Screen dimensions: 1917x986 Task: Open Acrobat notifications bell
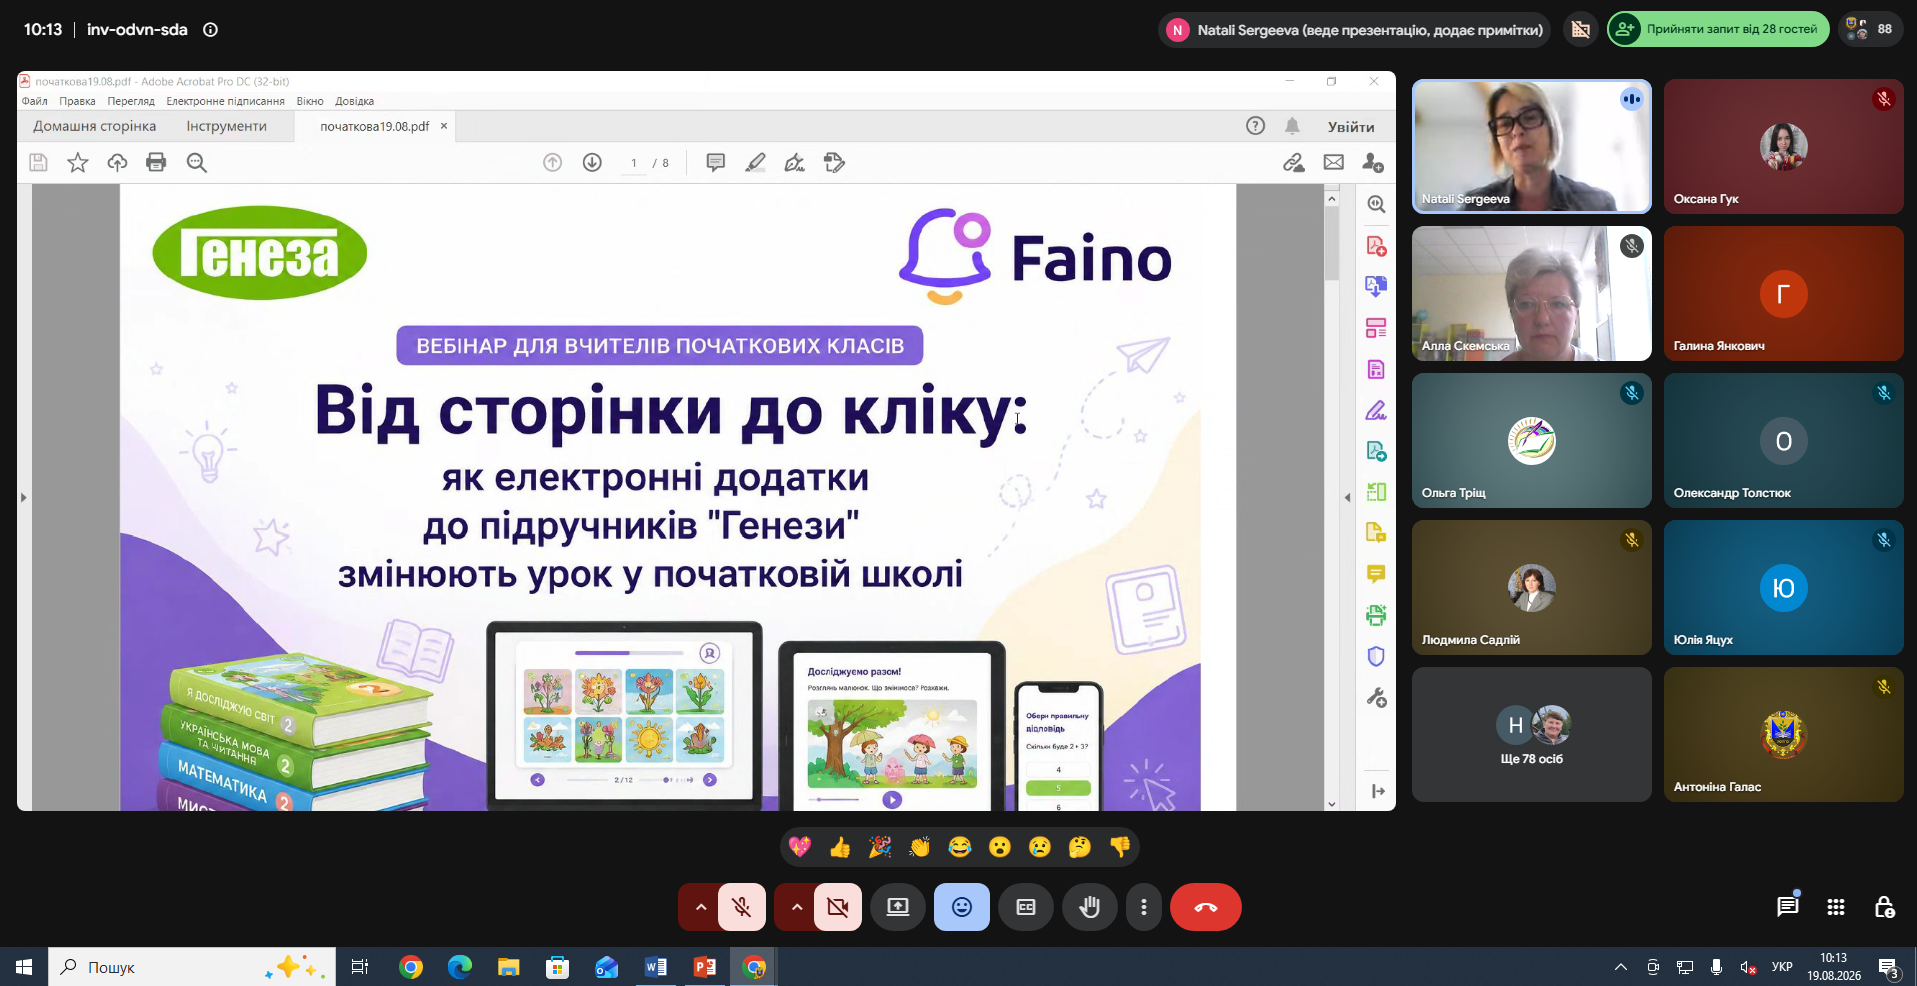1292,126
